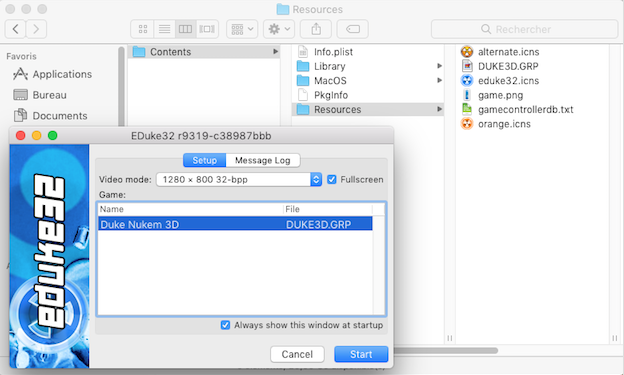Click the Finder Resources title folder icon
This screenshot has height=375, width=624.
[x=283, y=9]
